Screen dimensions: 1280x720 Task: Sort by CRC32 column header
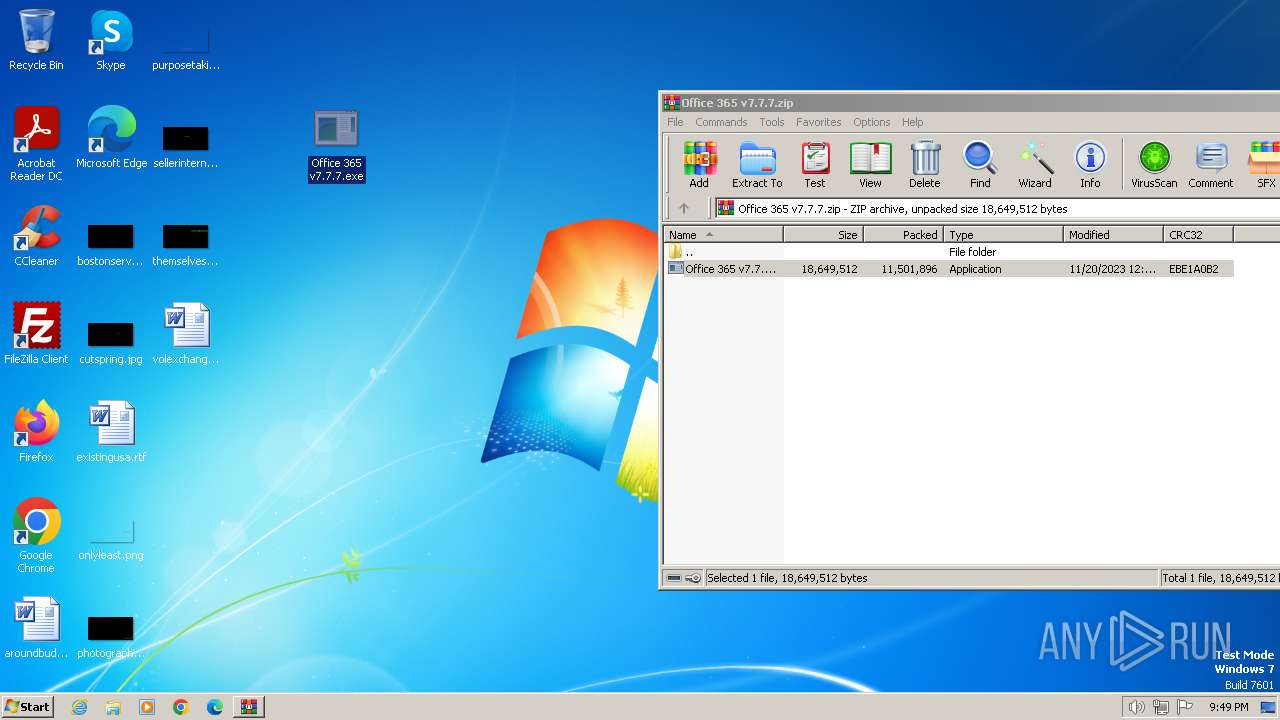pos(1198,235)
